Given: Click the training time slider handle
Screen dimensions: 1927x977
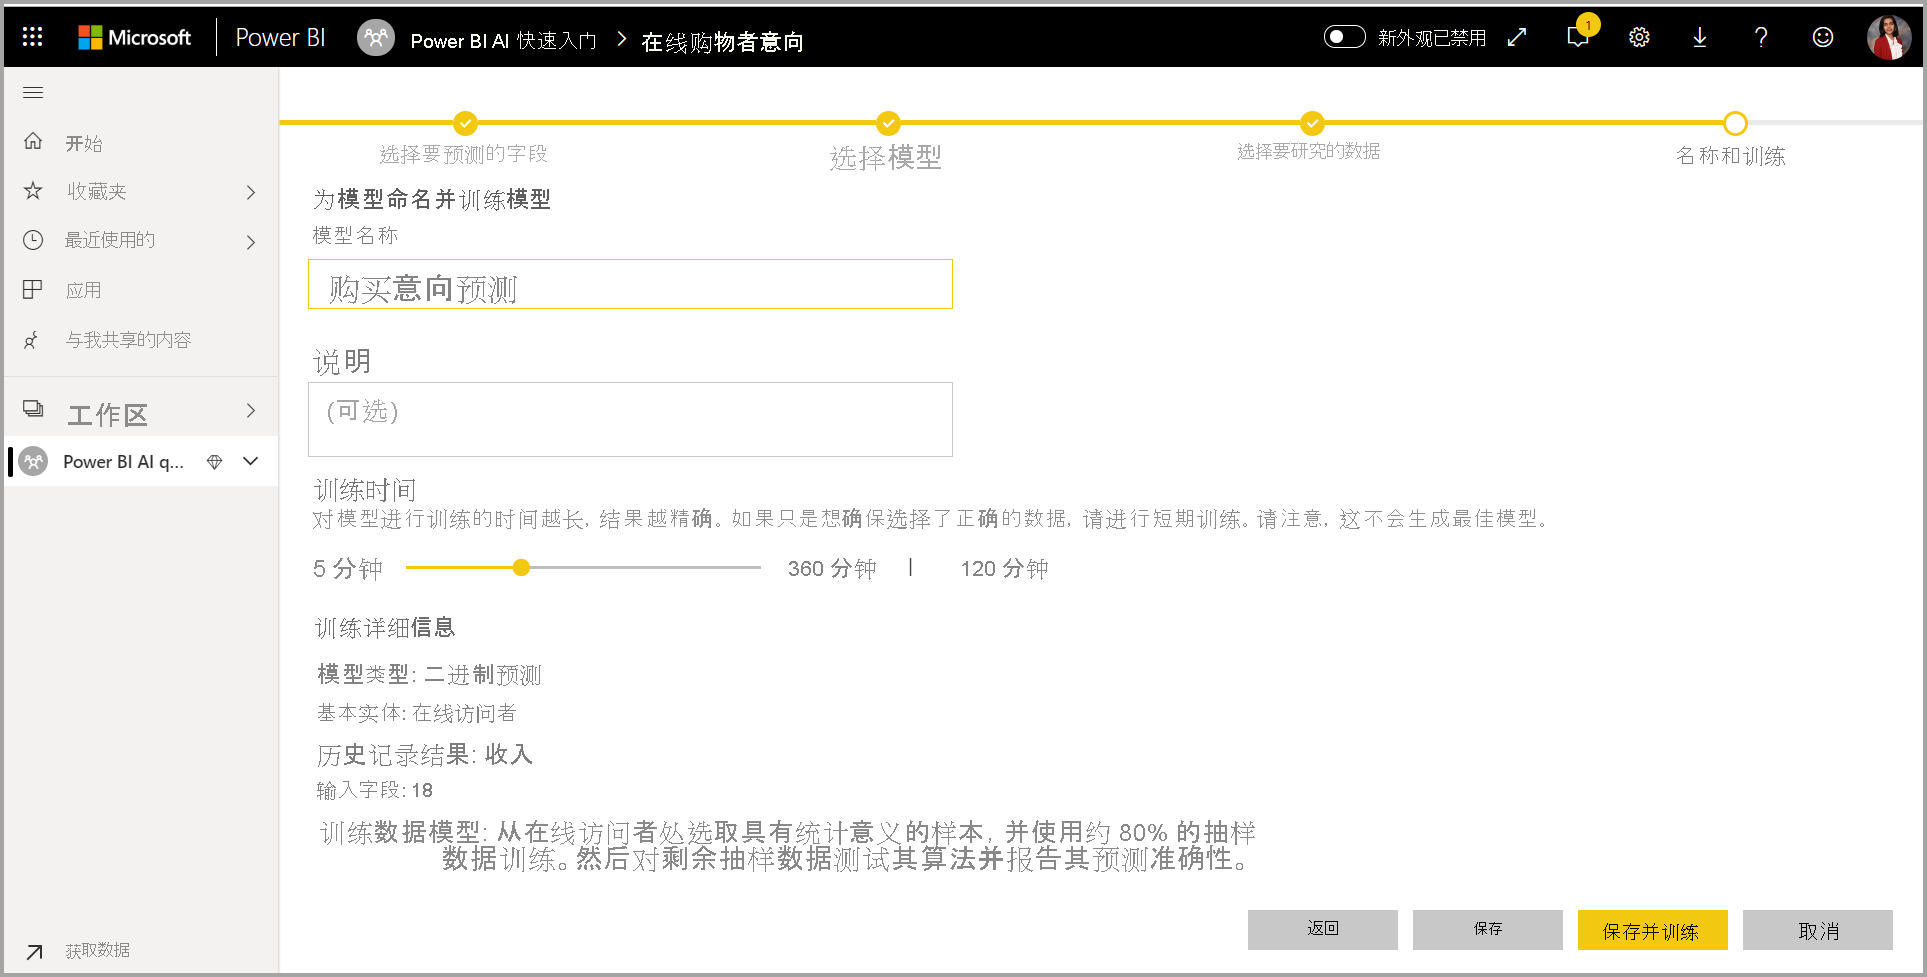Looking at the screenshot, I should pyautogui.click(x=521, y=567).
